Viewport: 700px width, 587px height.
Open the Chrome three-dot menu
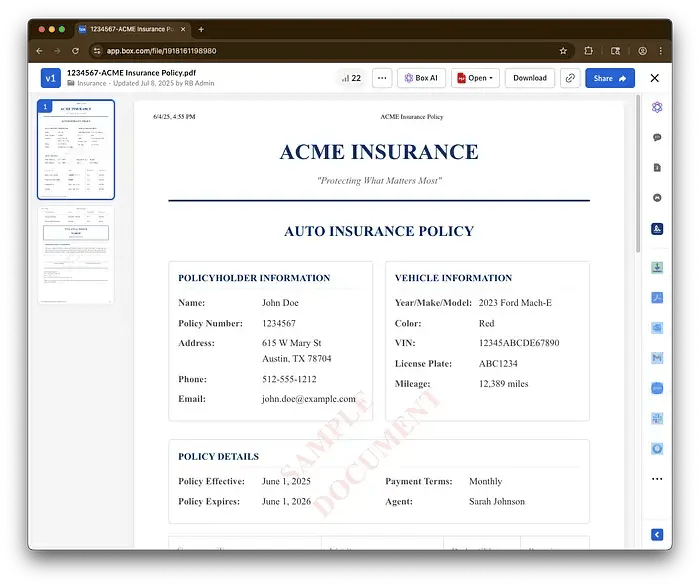(x=661, y=51)
